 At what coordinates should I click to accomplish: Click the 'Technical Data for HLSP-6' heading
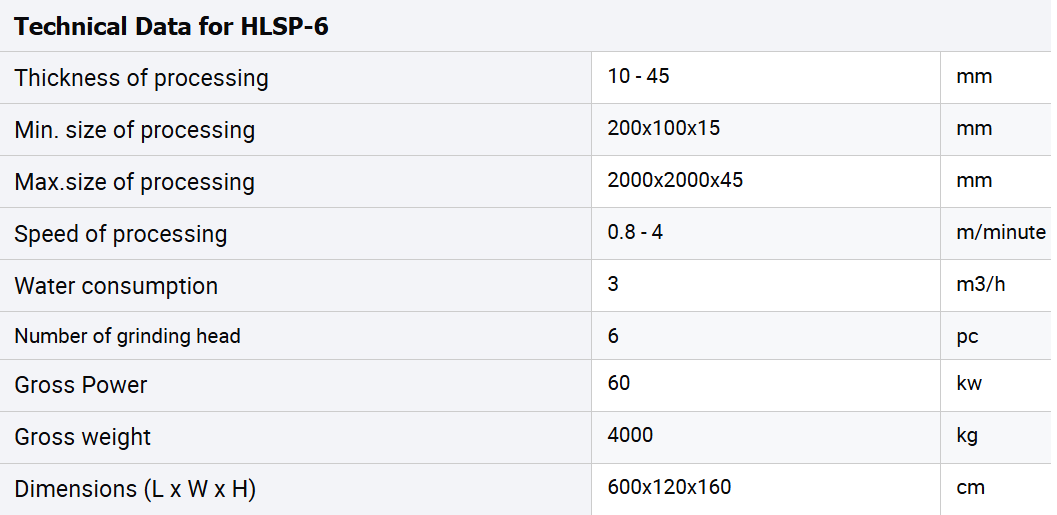click(171, 27)
